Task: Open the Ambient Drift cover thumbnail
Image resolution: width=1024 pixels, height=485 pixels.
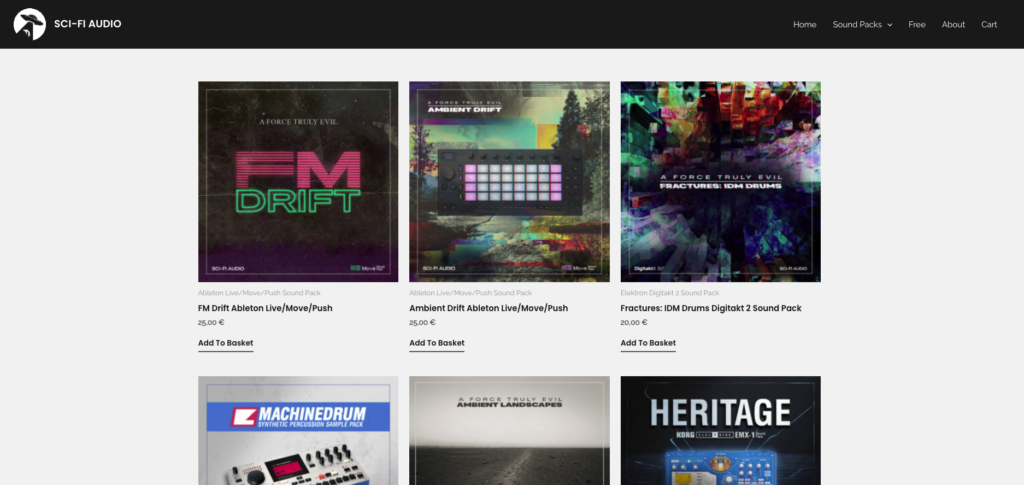Action: click(x=509, y=181)
